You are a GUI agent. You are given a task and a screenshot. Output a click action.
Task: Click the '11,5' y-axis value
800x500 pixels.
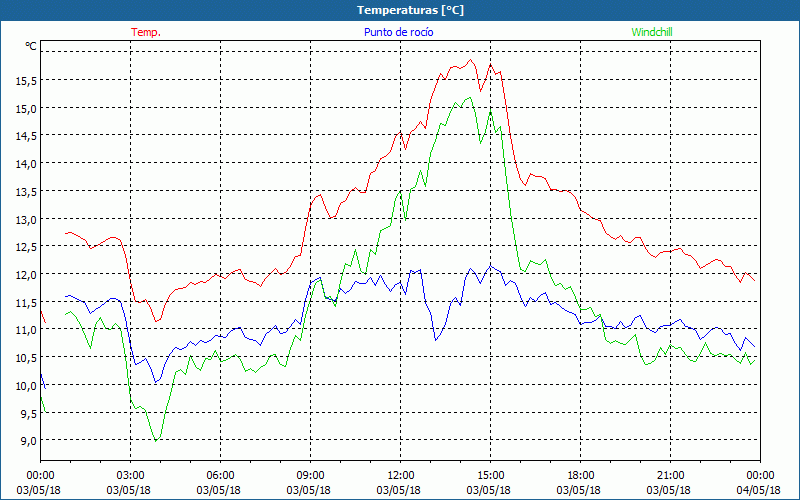pyautogui.click(x=26, y=303)
